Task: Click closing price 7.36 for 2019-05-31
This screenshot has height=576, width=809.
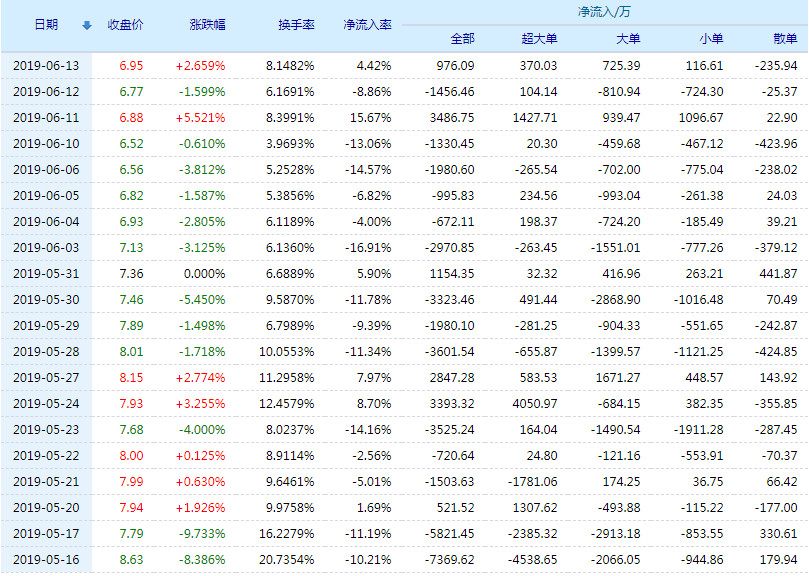Action: [x=131, y=274]
